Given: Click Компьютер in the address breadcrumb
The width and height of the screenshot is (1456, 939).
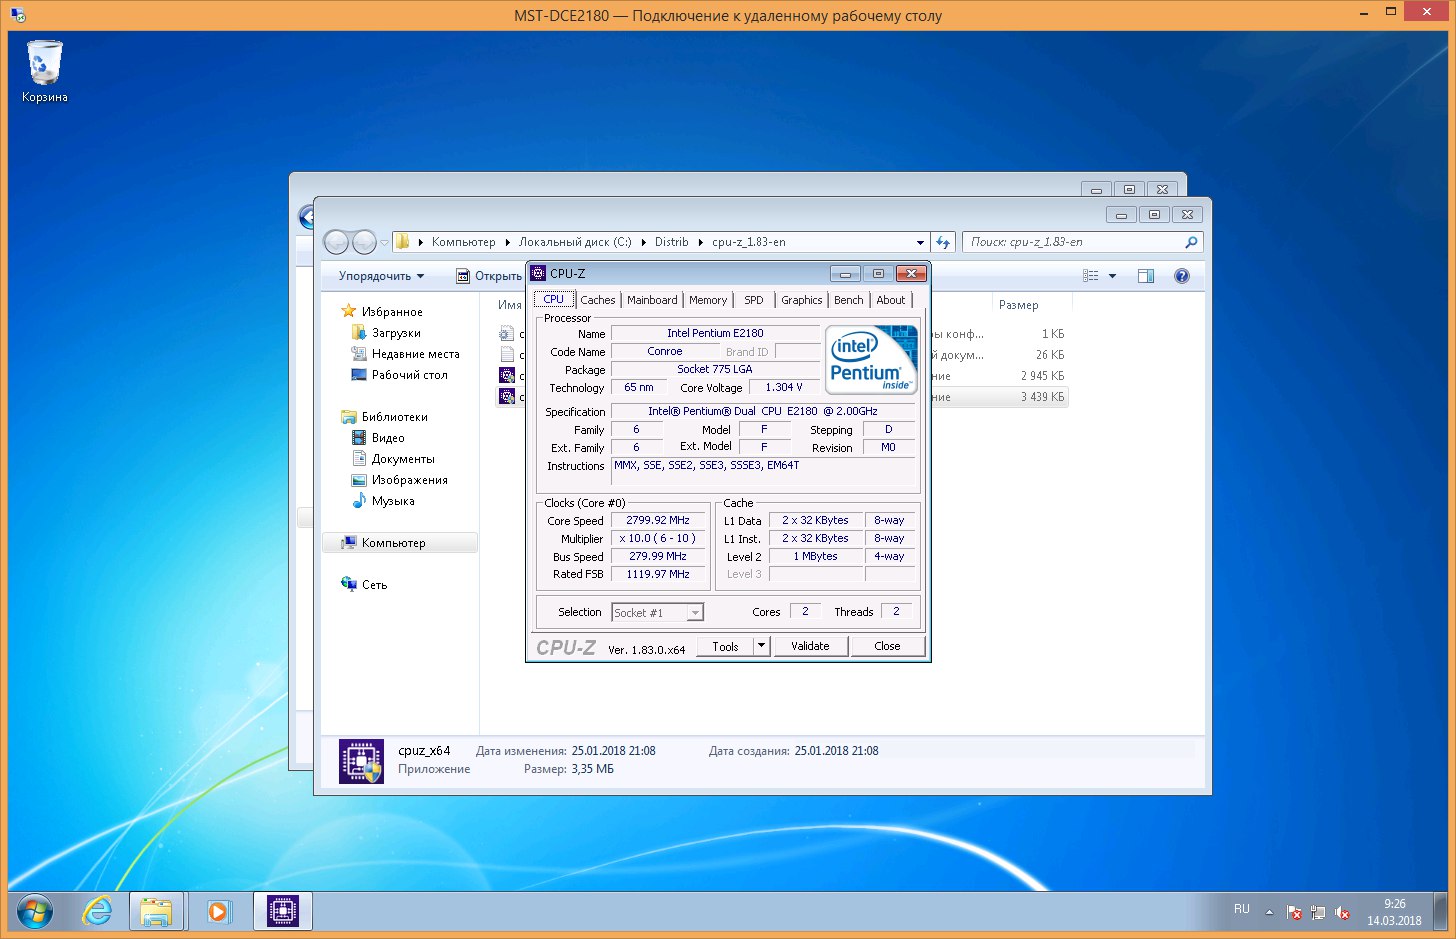Looking at the screenshot, I should [463, 242].
